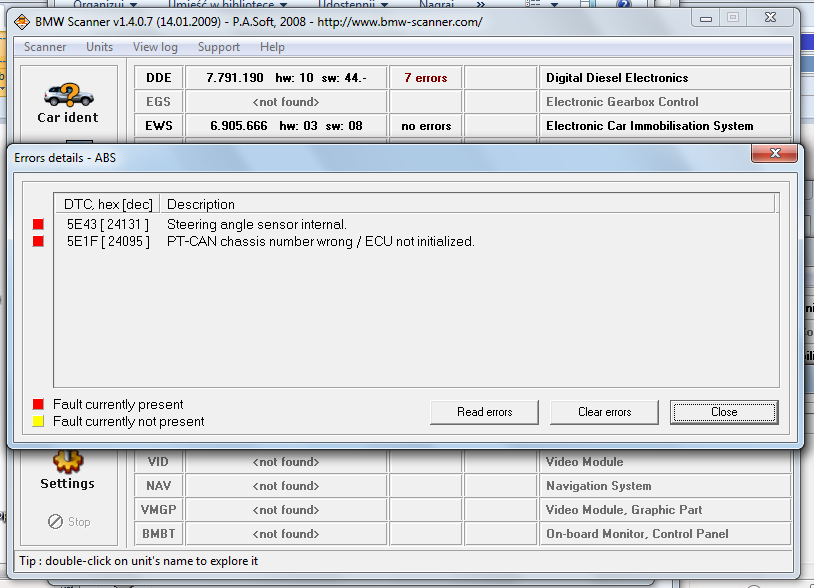The width and height of the screenshot is (814, 588).
Task: Close the Errors details - ABS dialog
Action: (775, 154)
